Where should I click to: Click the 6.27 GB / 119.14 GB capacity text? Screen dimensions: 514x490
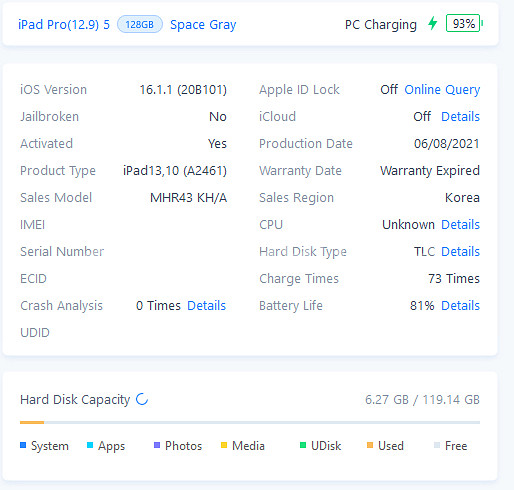click(422, 399)
